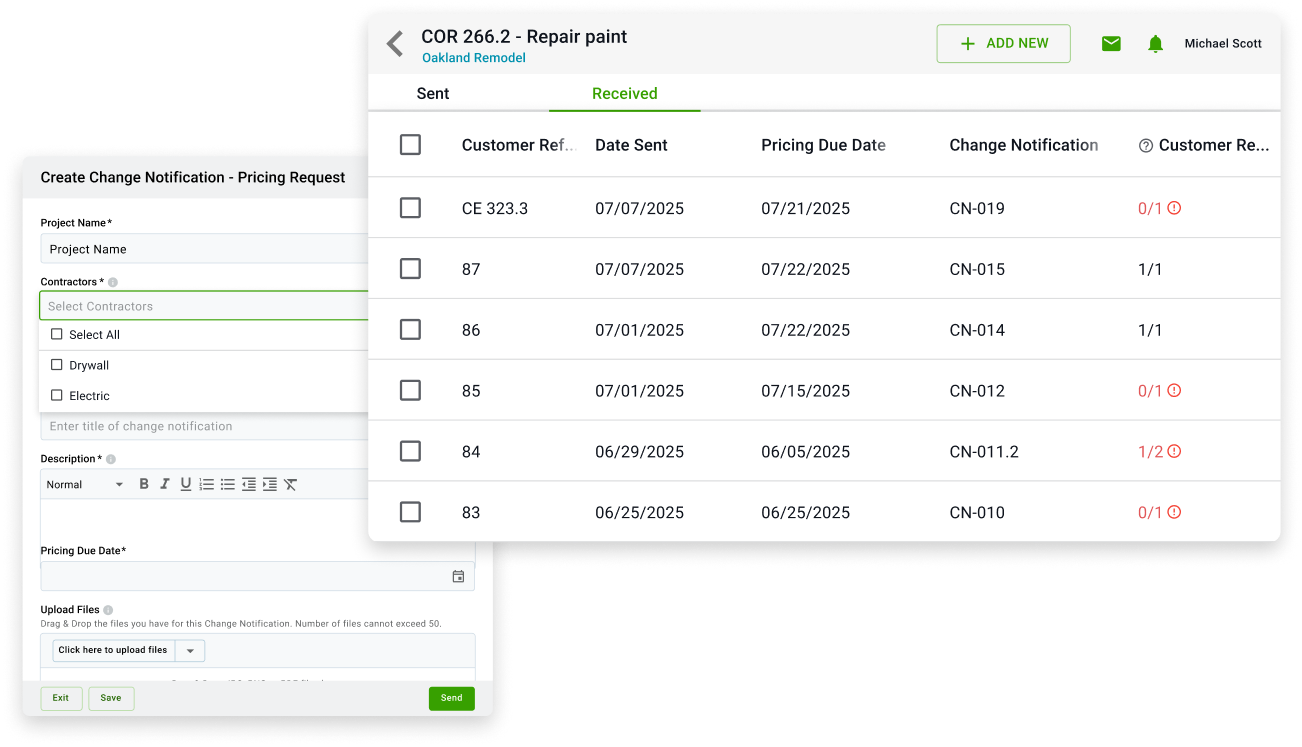Screen dimensions: 1302x747
Task: Select the Received tab
Action: pos(624,94)
